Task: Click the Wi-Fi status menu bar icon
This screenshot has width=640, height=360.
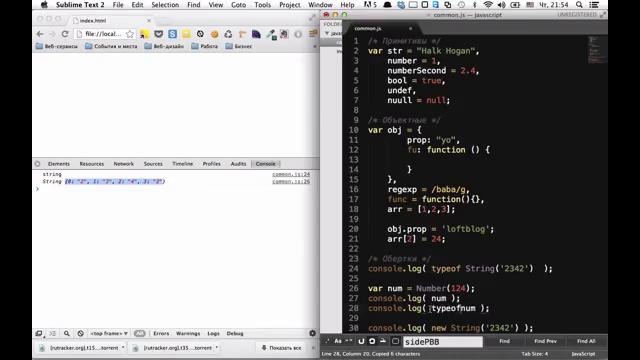Action: (x=487, y=5)
